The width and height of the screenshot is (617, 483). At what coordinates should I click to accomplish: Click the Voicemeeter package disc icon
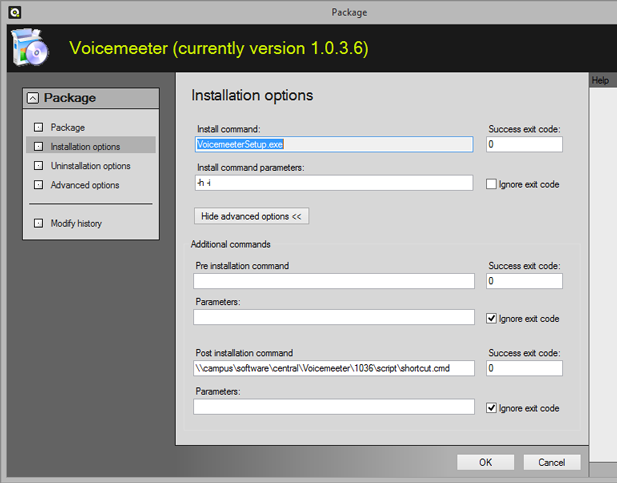29,49
